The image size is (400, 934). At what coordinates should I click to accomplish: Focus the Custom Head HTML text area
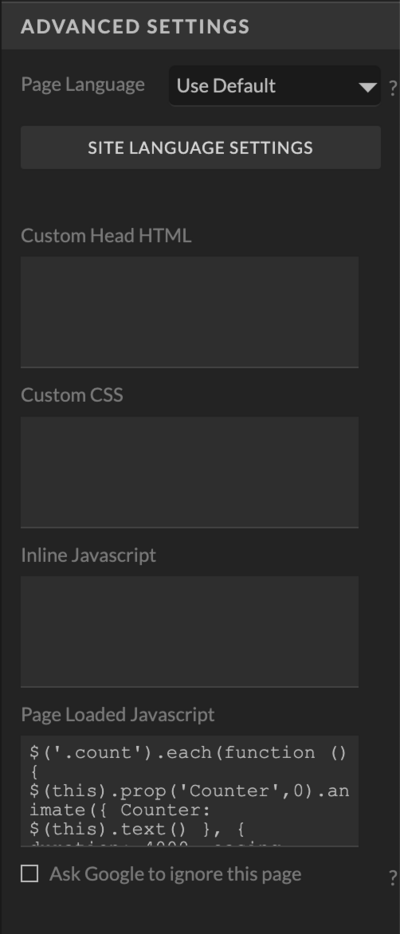click(x=189, y=312)
